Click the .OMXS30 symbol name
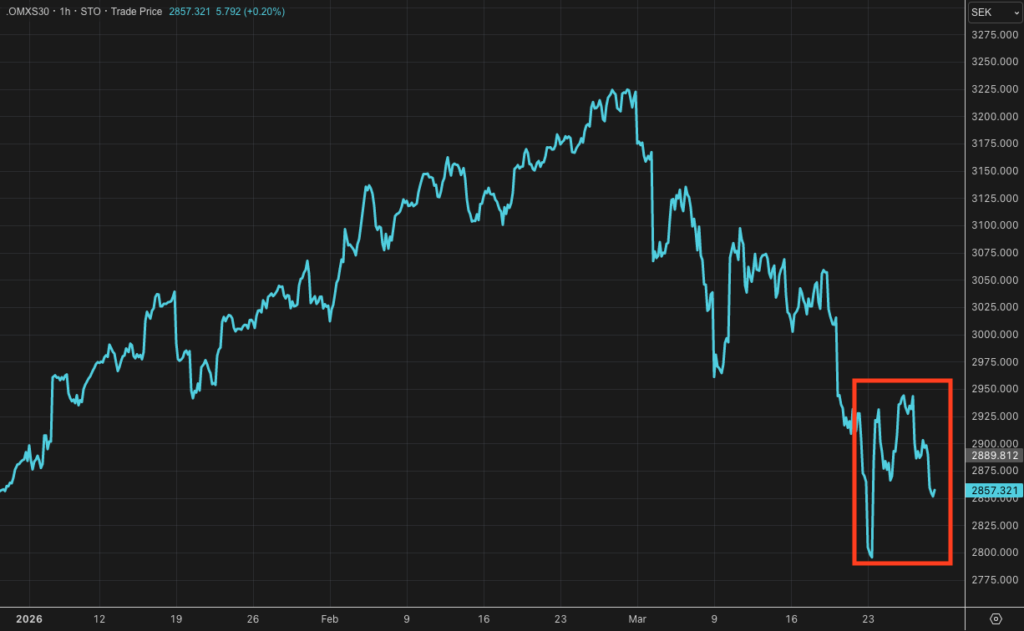The image size is (1024, 631). [x=27, y=12]
